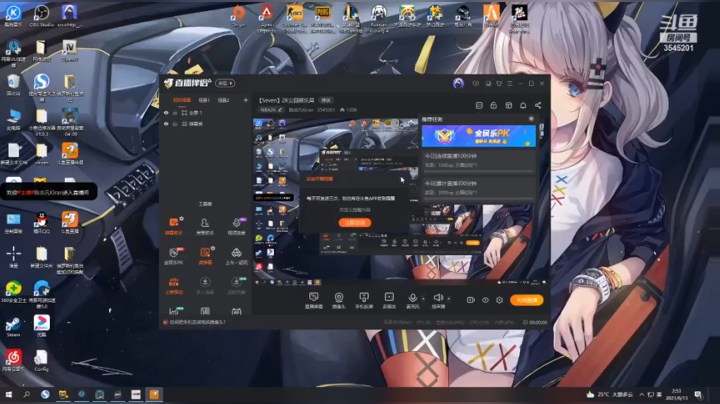Switch to the 场景1 tab
Screen dimensions: 720x404
[x=204, y=100]
